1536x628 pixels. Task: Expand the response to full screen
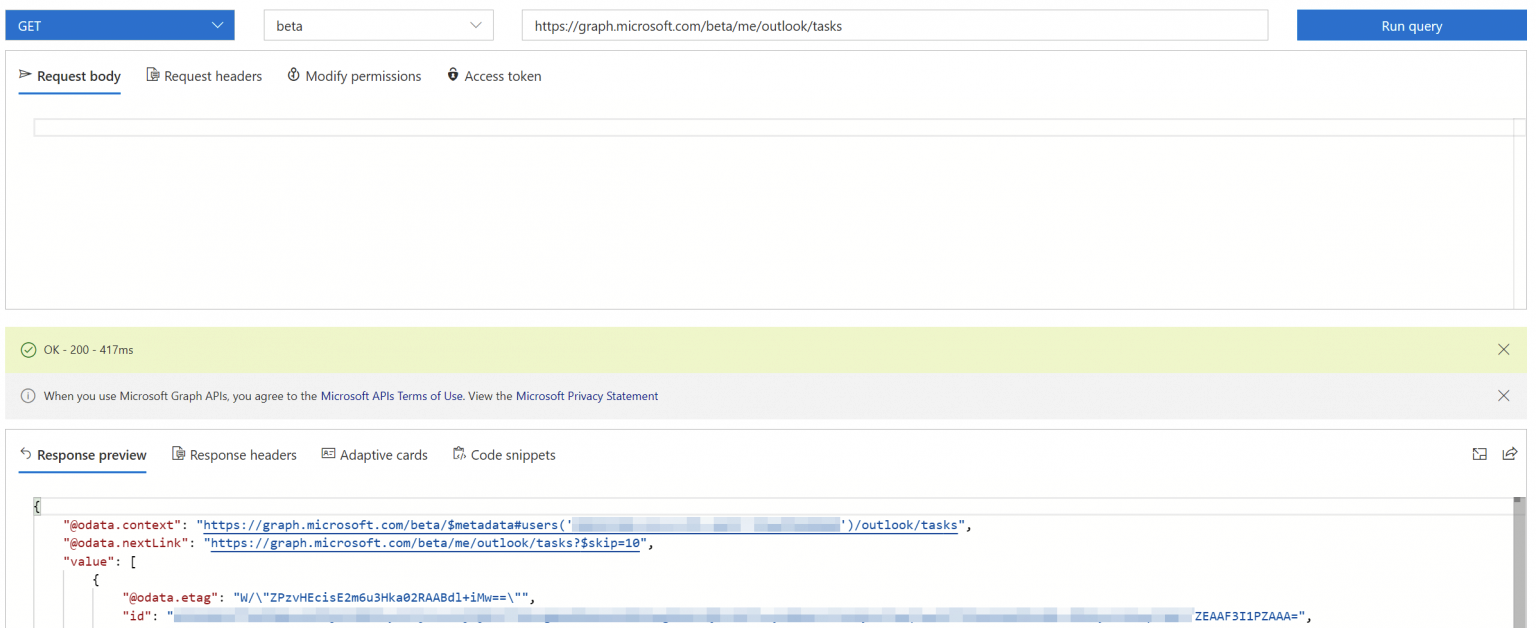[x=1480, y=454]
